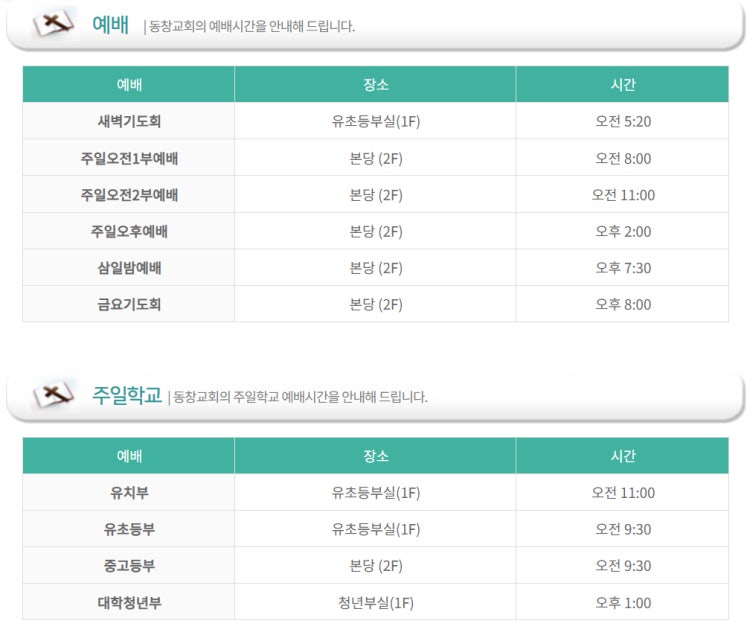750x629 pixels.
Task: Click 유초등부 place cell 유초등부실(1F)
Action: [x=376, y=529]
